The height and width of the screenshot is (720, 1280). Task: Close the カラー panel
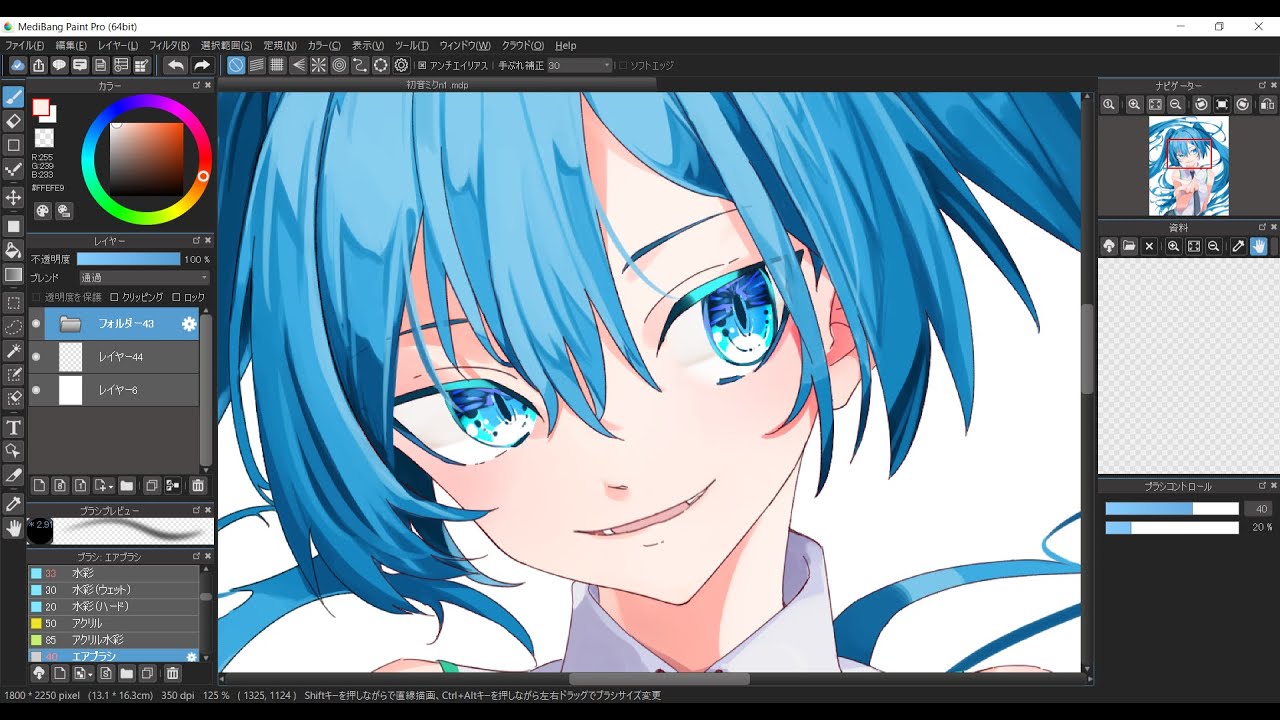208,86
